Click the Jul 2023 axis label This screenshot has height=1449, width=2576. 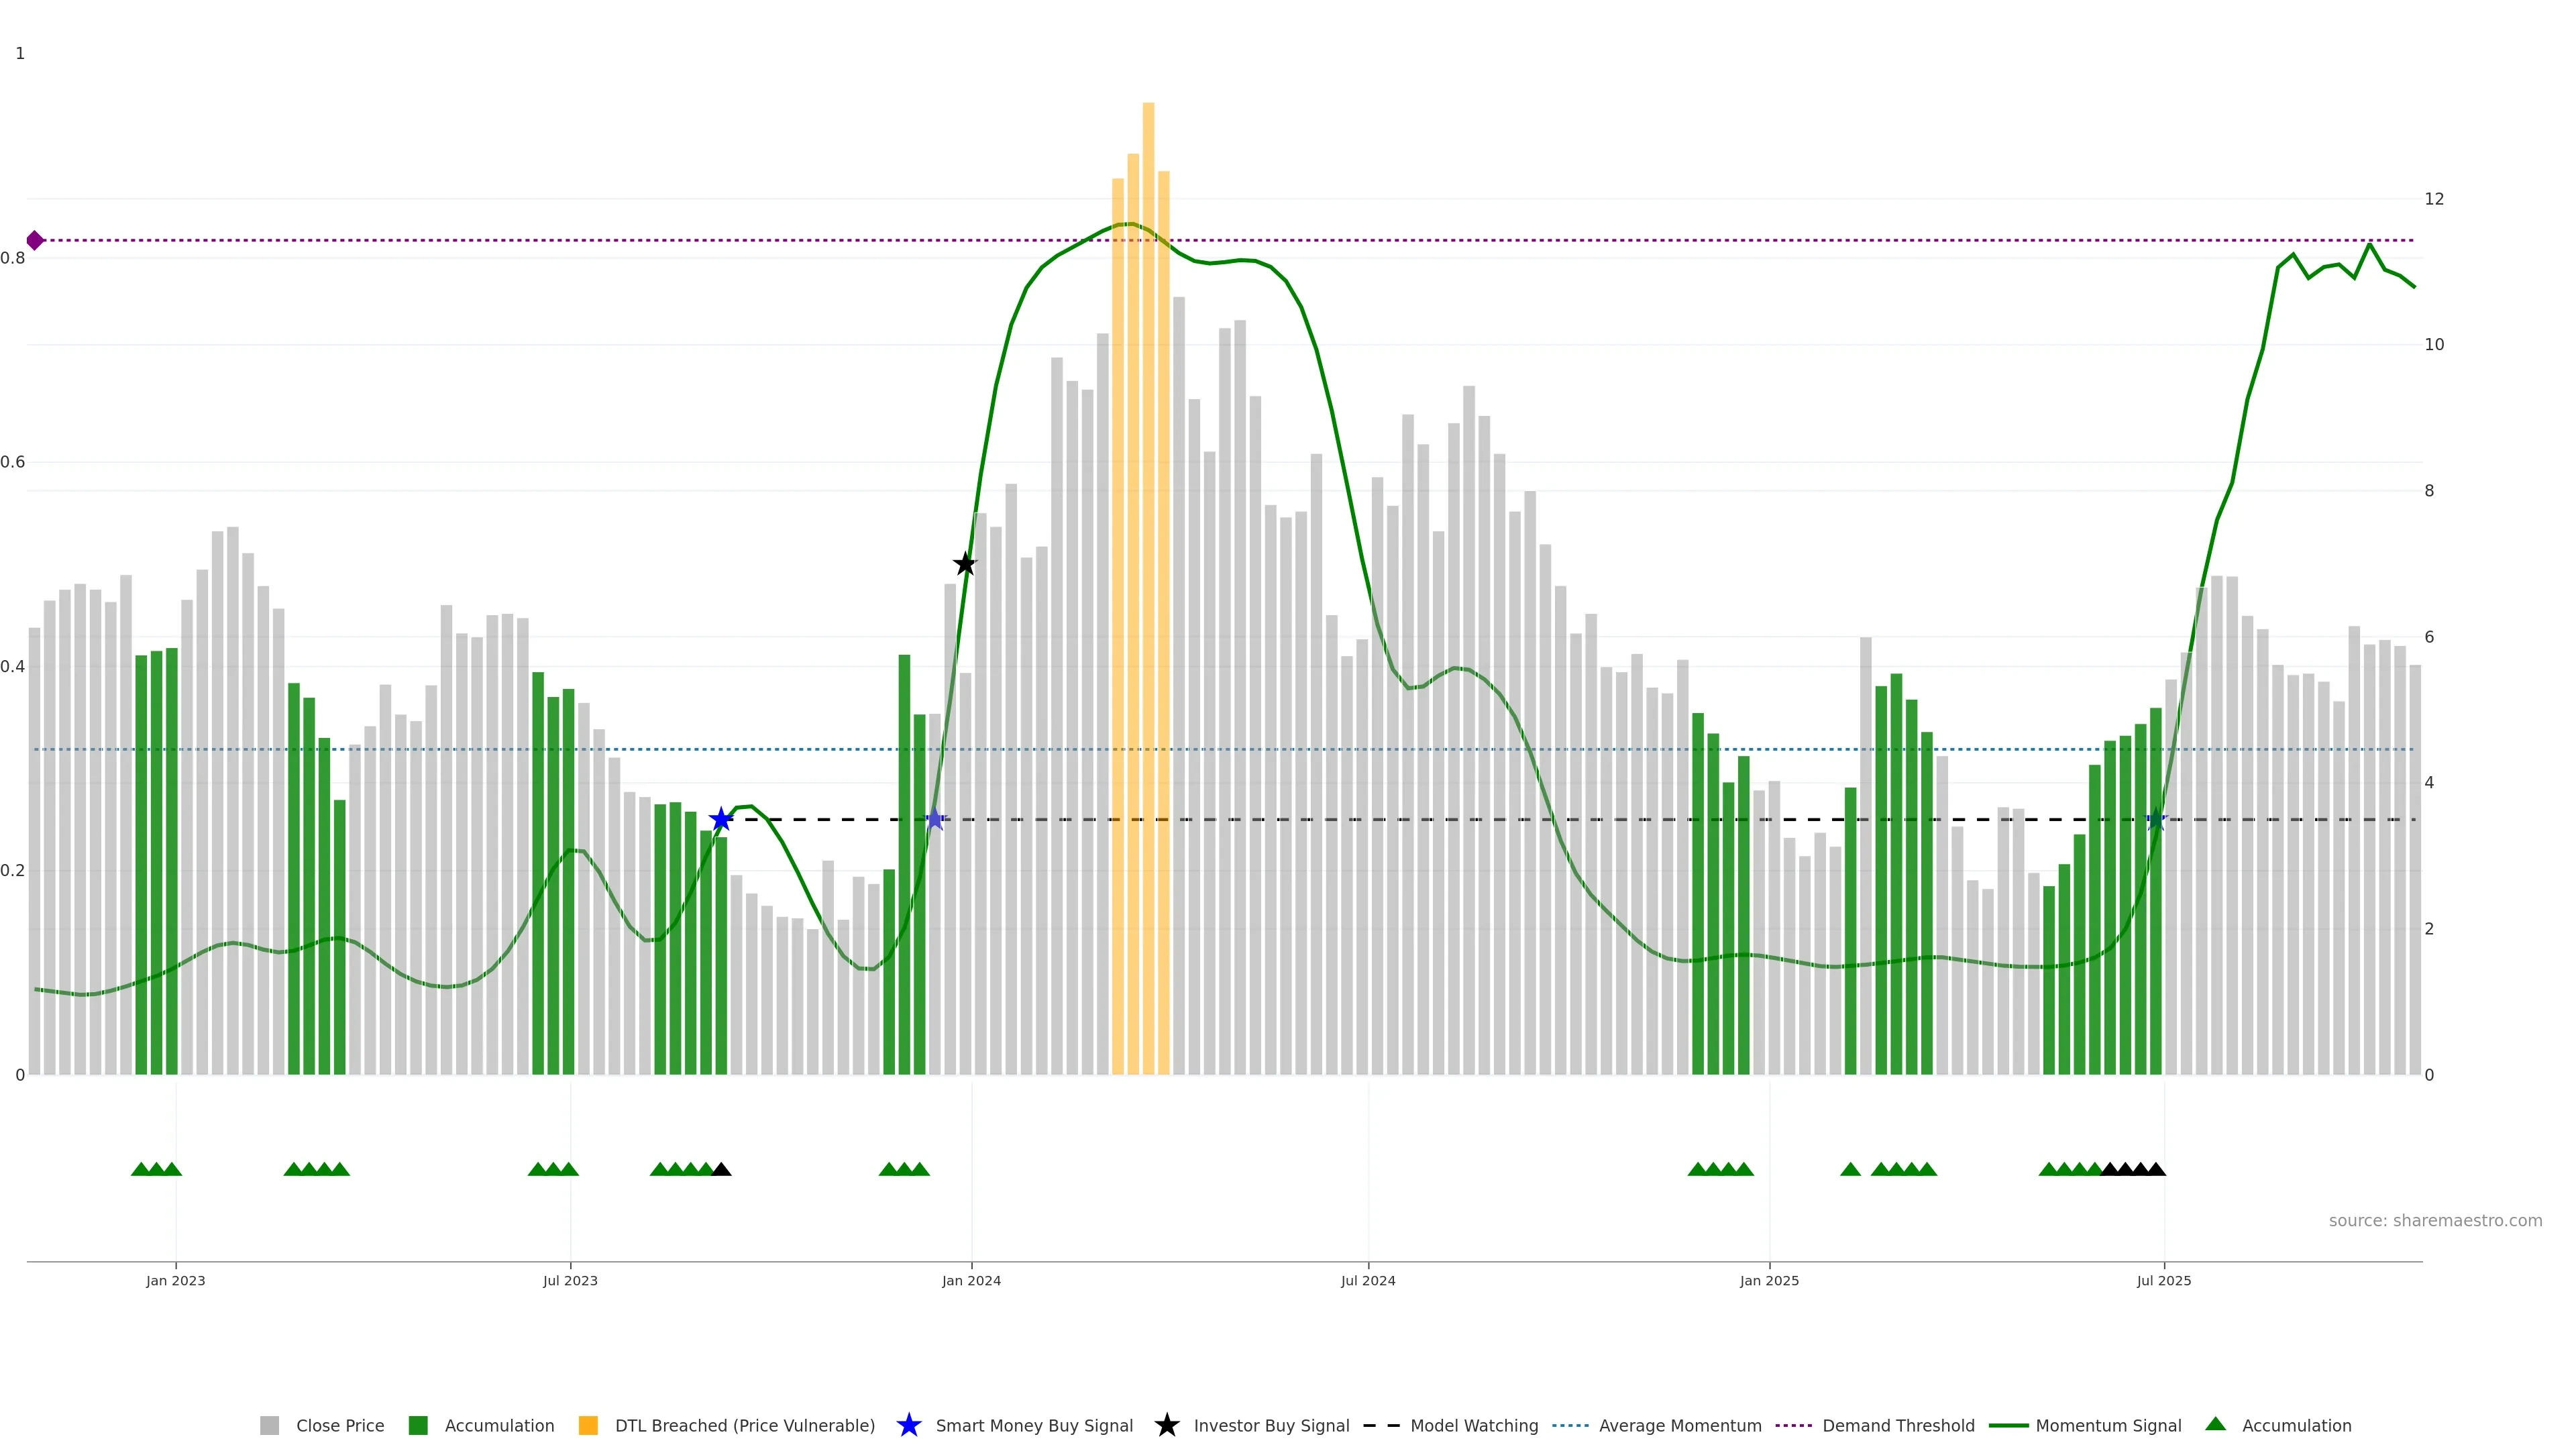570,1280
